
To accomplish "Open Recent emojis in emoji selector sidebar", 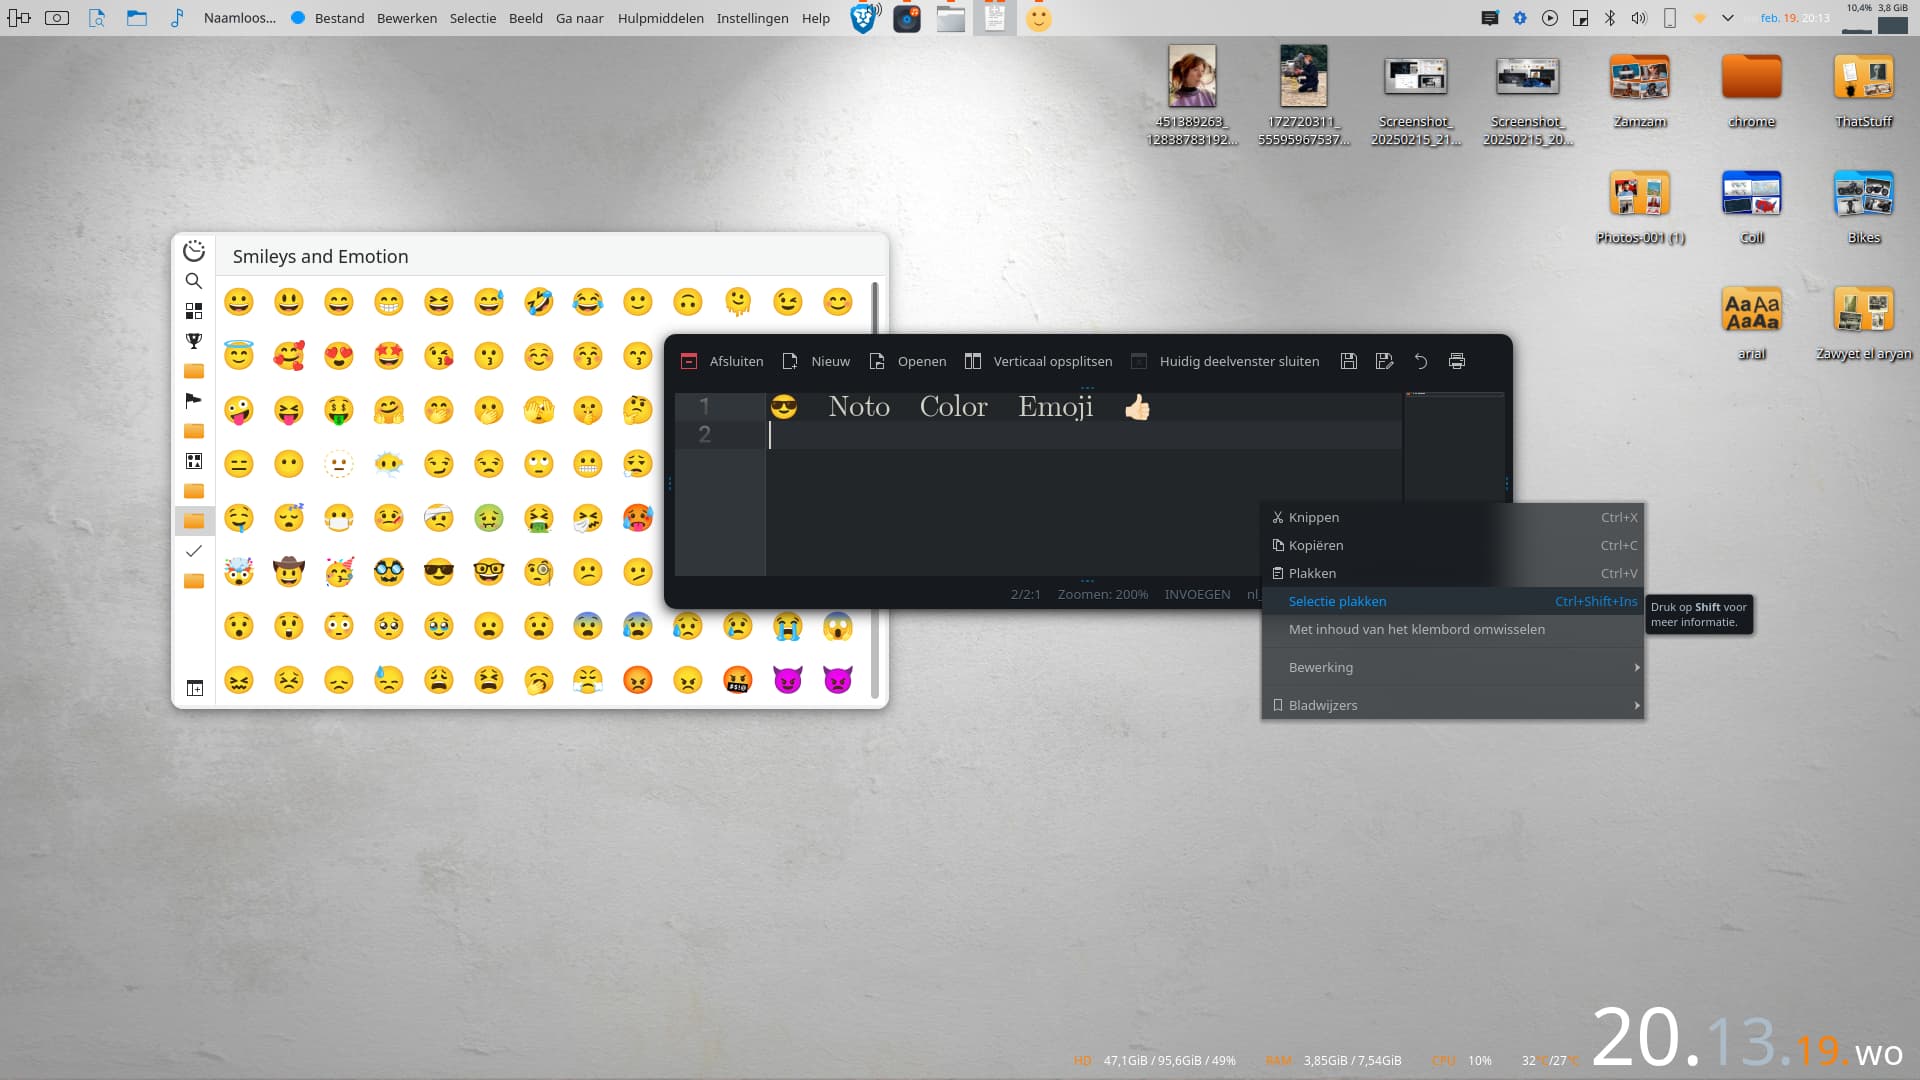I will 194,251.
